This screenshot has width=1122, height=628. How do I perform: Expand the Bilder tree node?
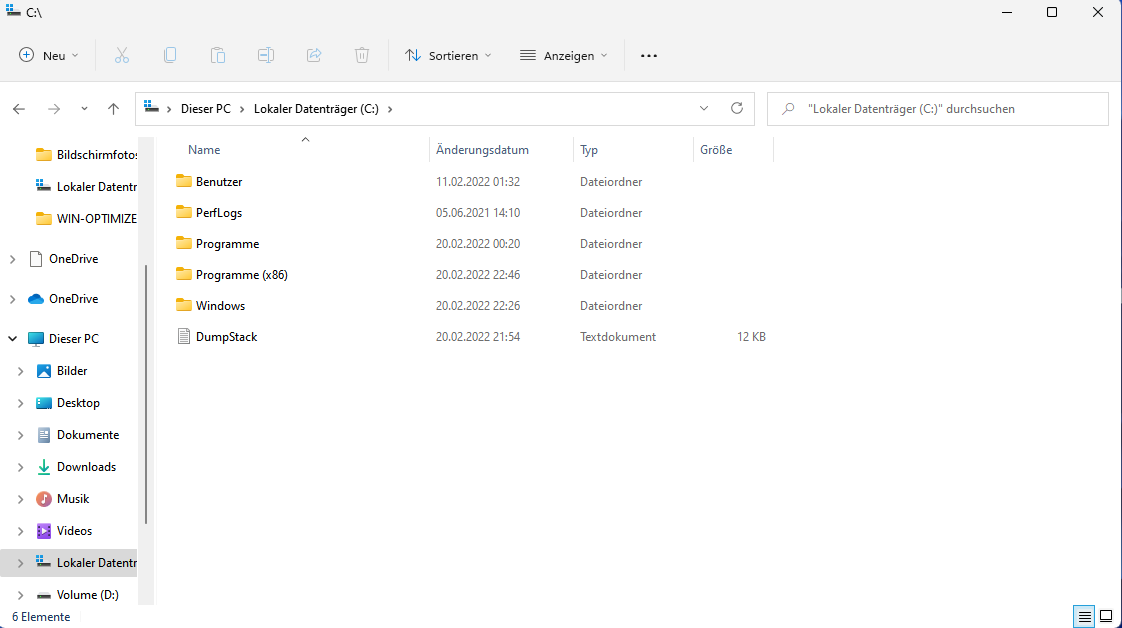click(20, 371)
